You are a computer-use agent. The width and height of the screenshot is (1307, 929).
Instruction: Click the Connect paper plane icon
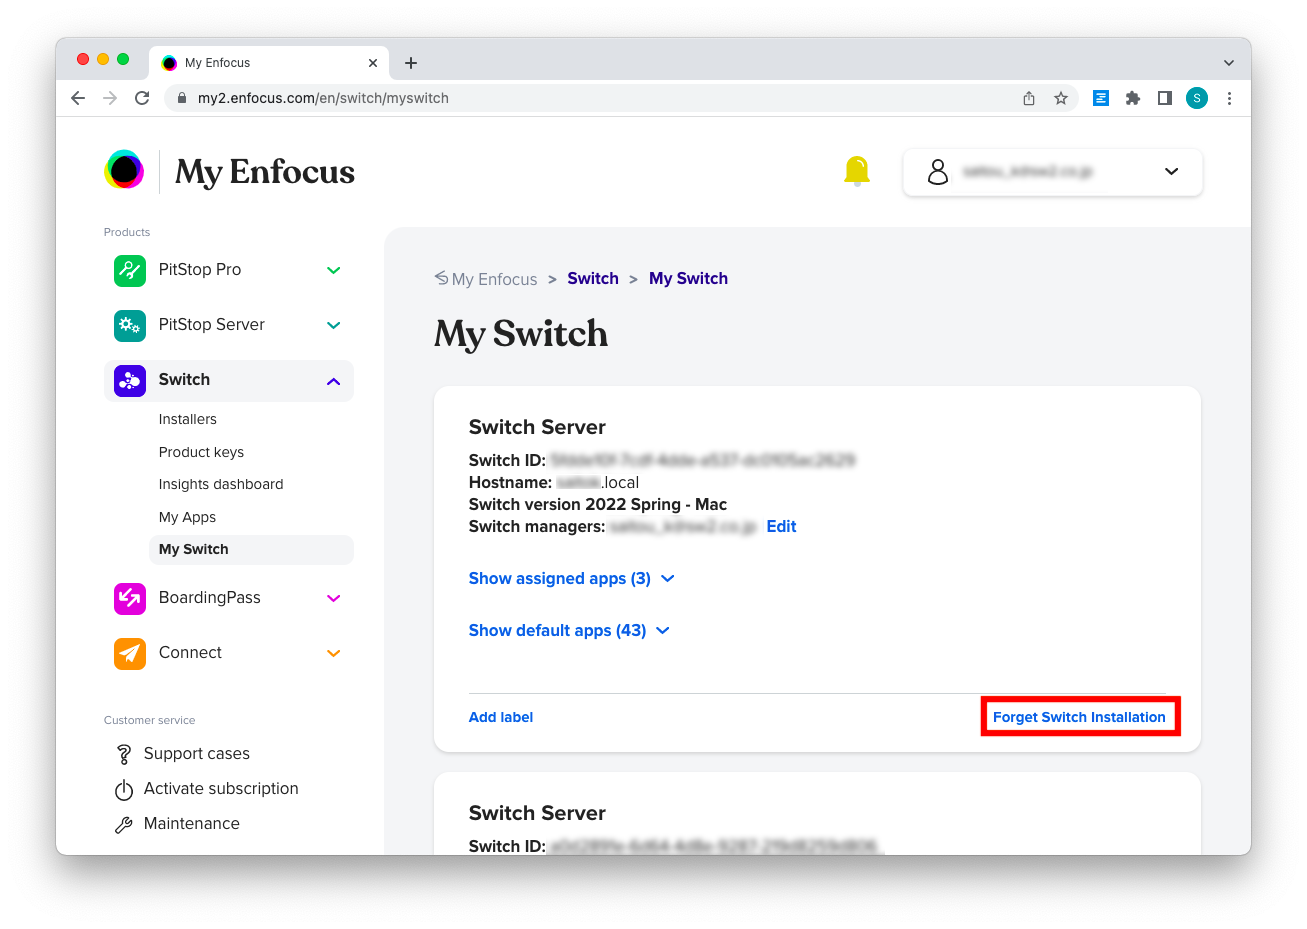[130, 653]
